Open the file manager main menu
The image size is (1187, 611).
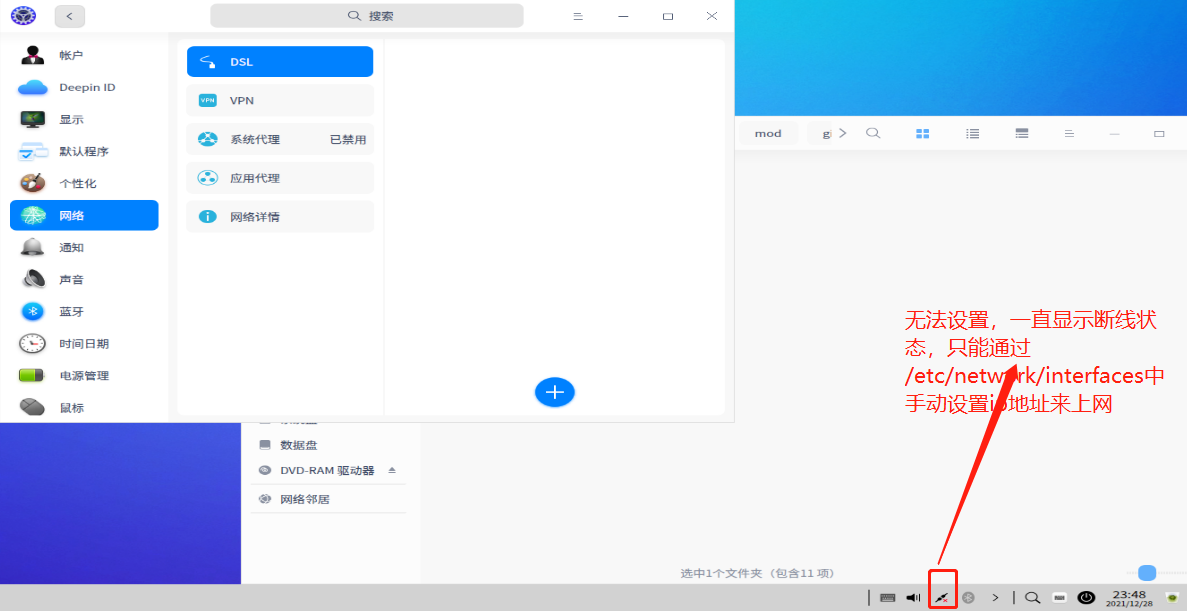click(x=1070, y=133)
